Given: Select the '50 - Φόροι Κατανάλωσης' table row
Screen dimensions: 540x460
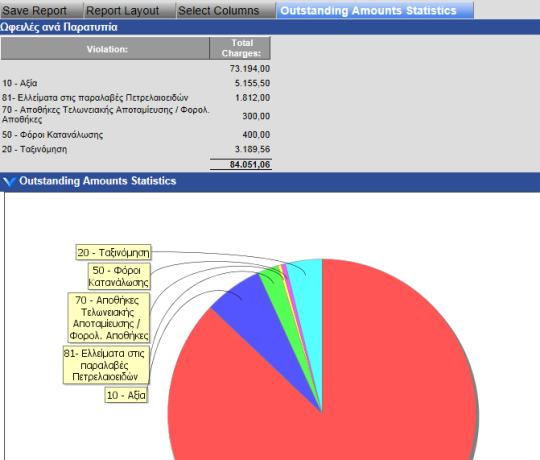Looking at the screenshot, I should (x=136, y=135).
